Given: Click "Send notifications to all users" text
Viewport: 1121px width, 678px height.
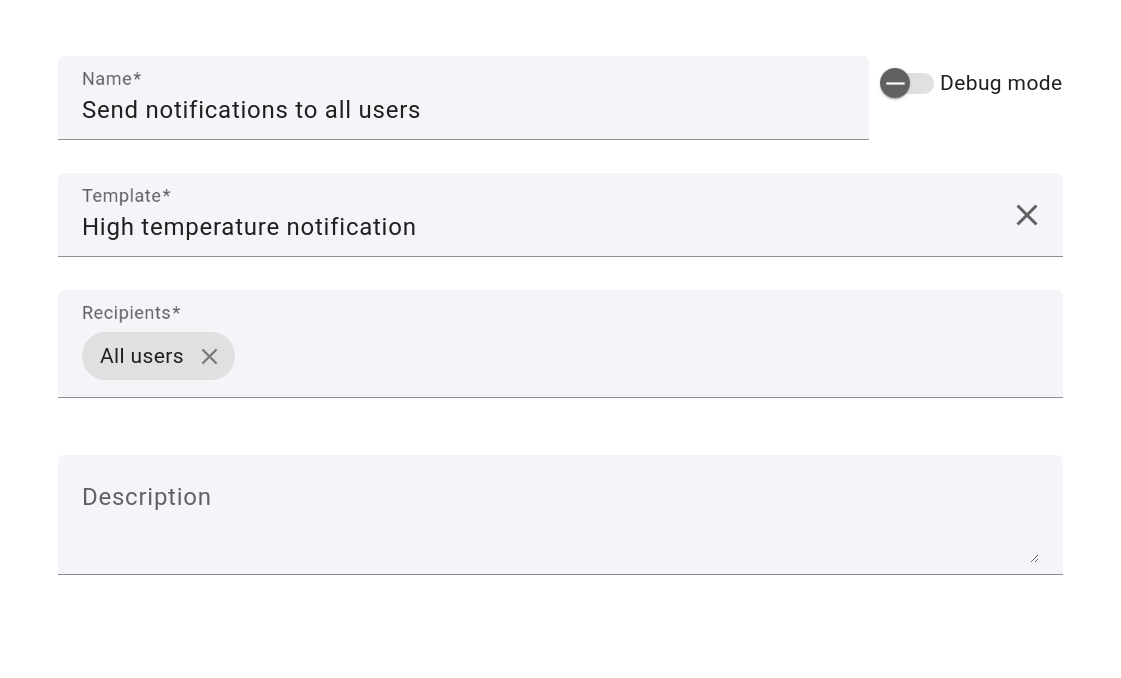Looking at the screenshot, I should [251, 110].
